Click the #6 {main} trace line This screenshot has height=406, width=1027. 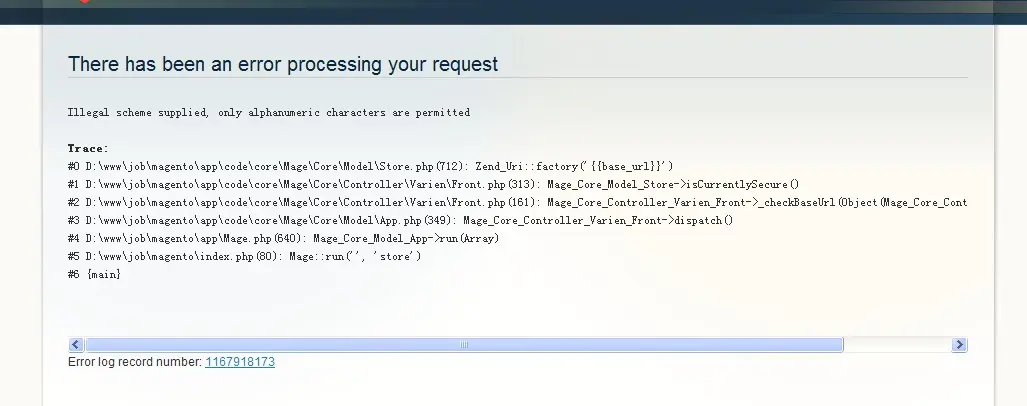point(94,274)
